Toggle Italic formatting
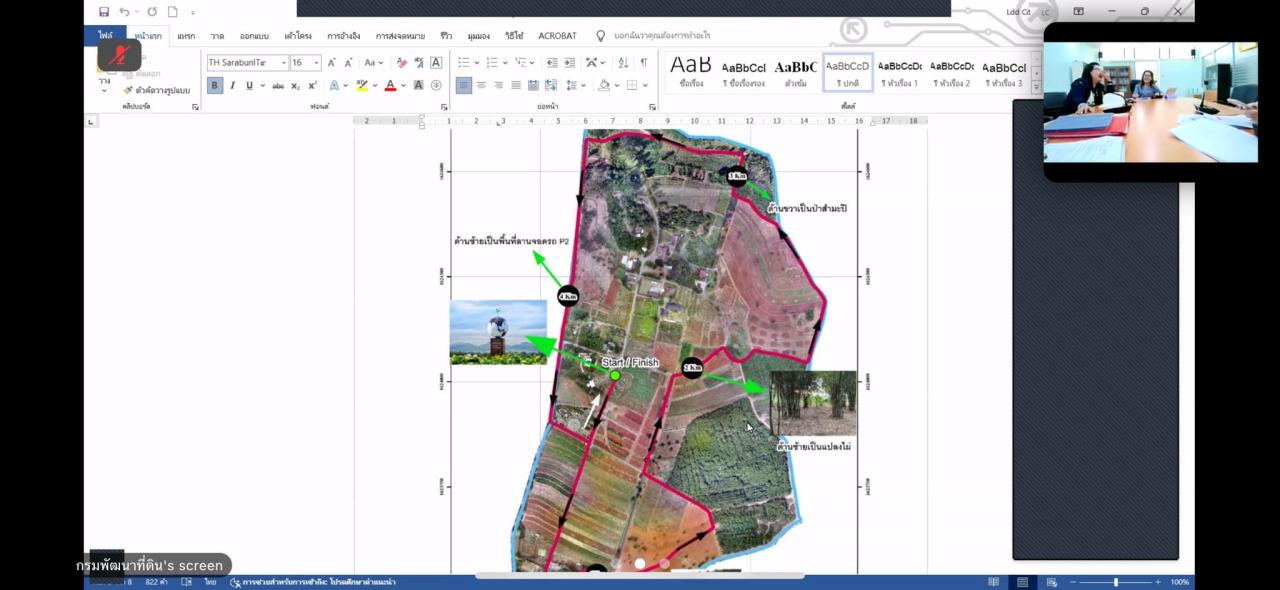The width and height of the screenshot is (1280, 590). [x=232, y=86]
